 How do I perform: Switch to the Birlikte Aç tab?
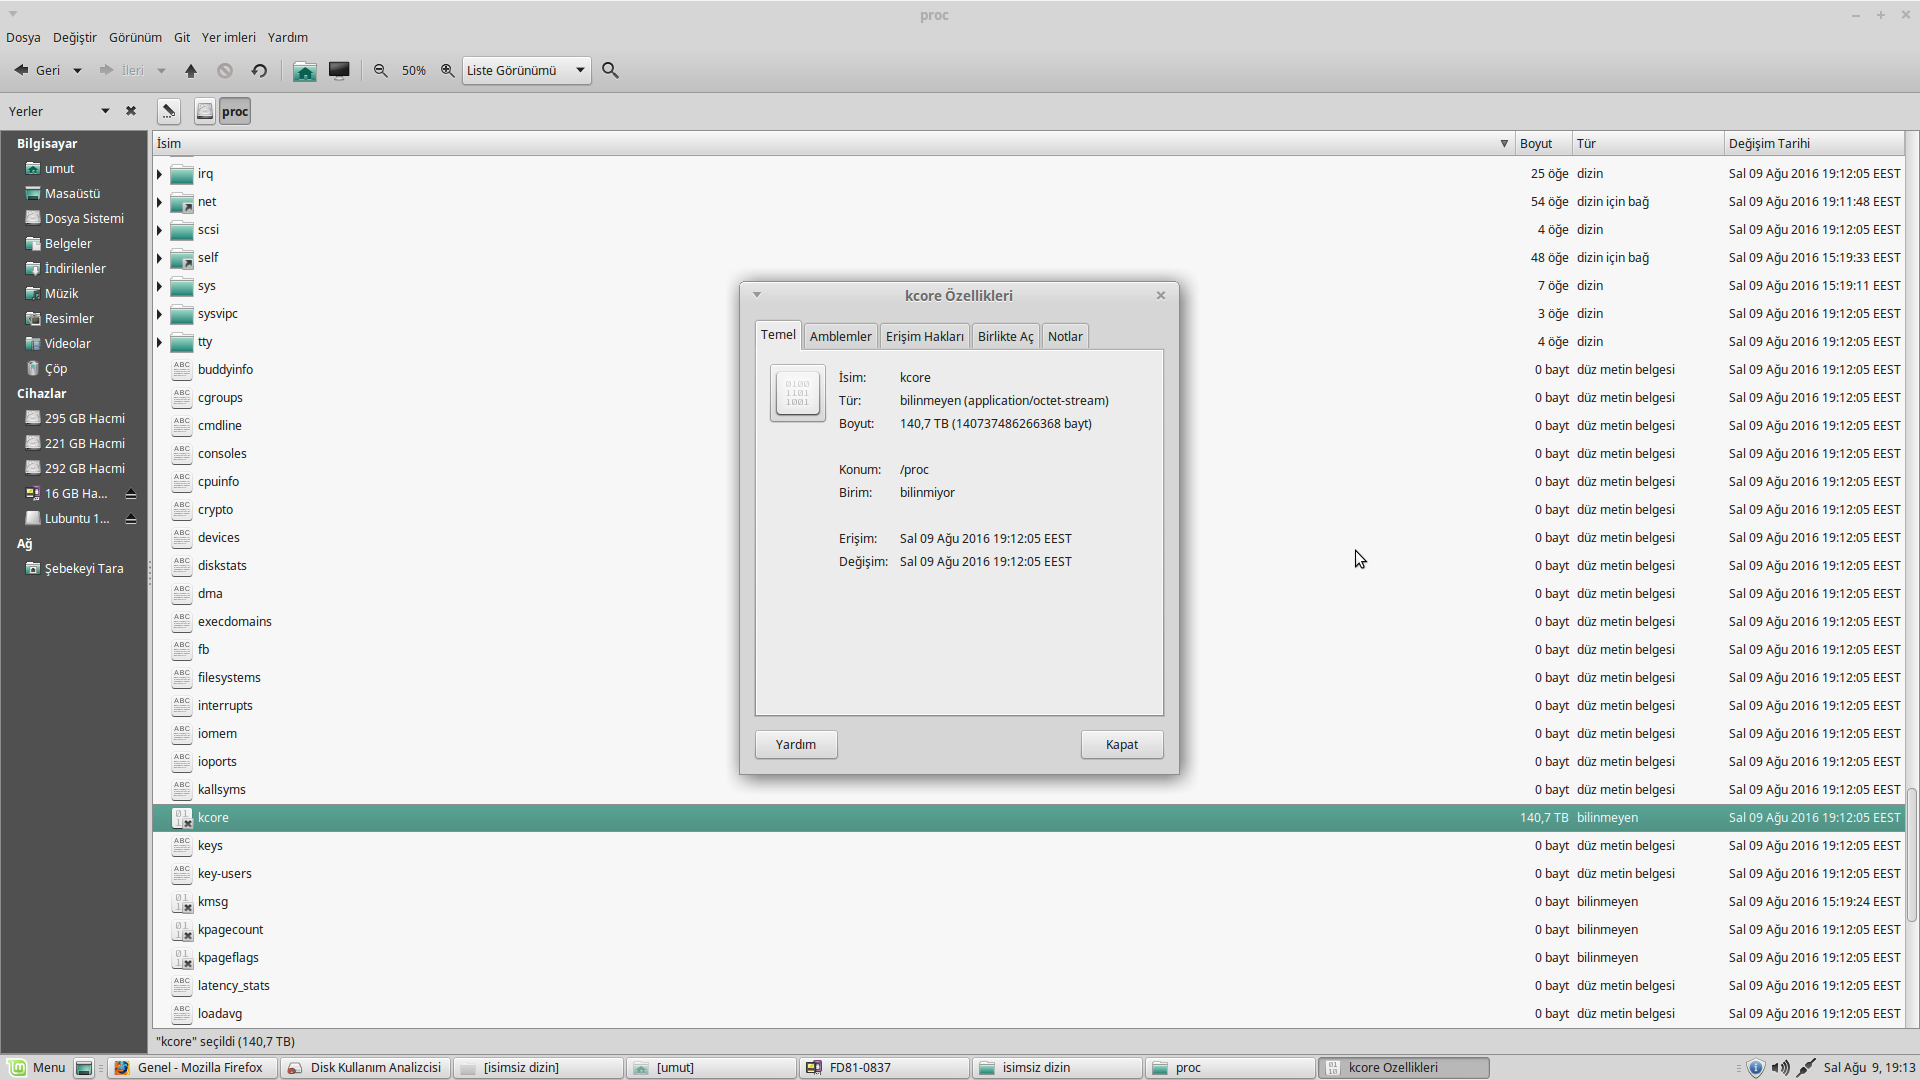tap(1005, 337)
